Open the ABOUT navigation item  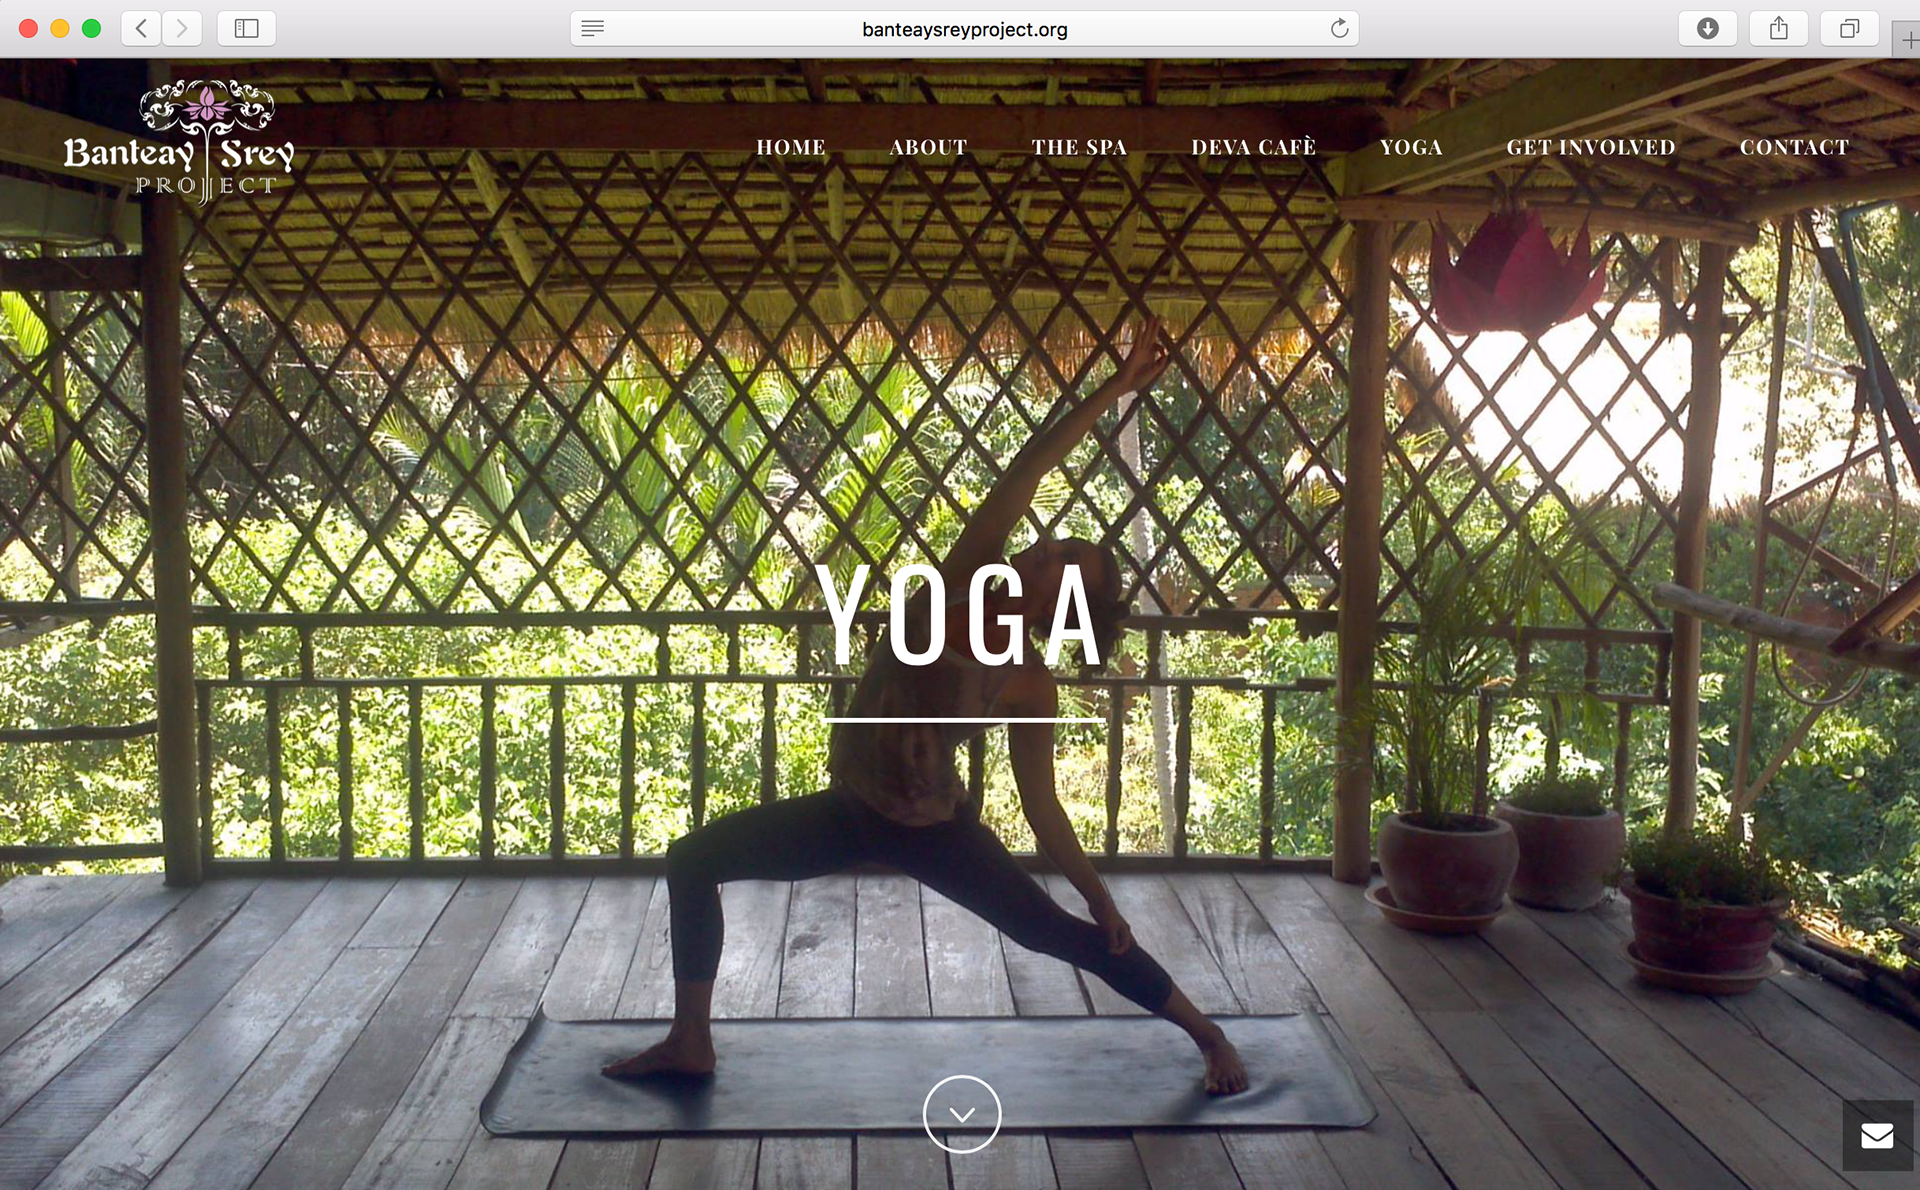pos(928,147)
